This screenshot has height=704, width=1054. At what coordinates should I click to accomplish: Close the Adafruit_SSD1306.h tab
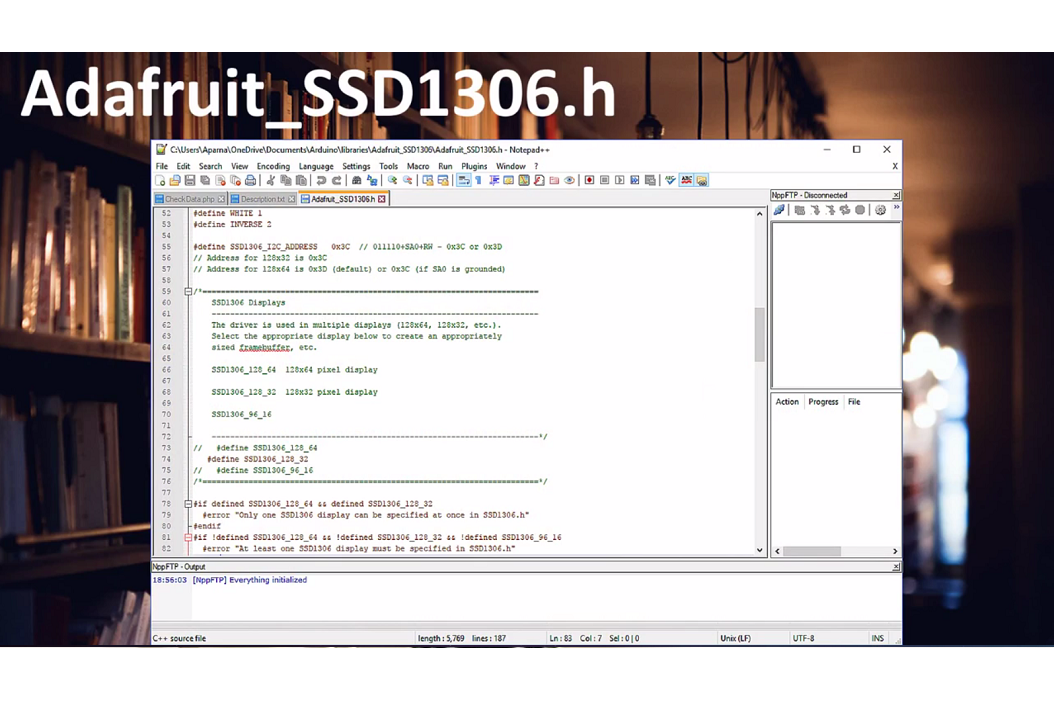pyautogui.click(x=382, y=199)
